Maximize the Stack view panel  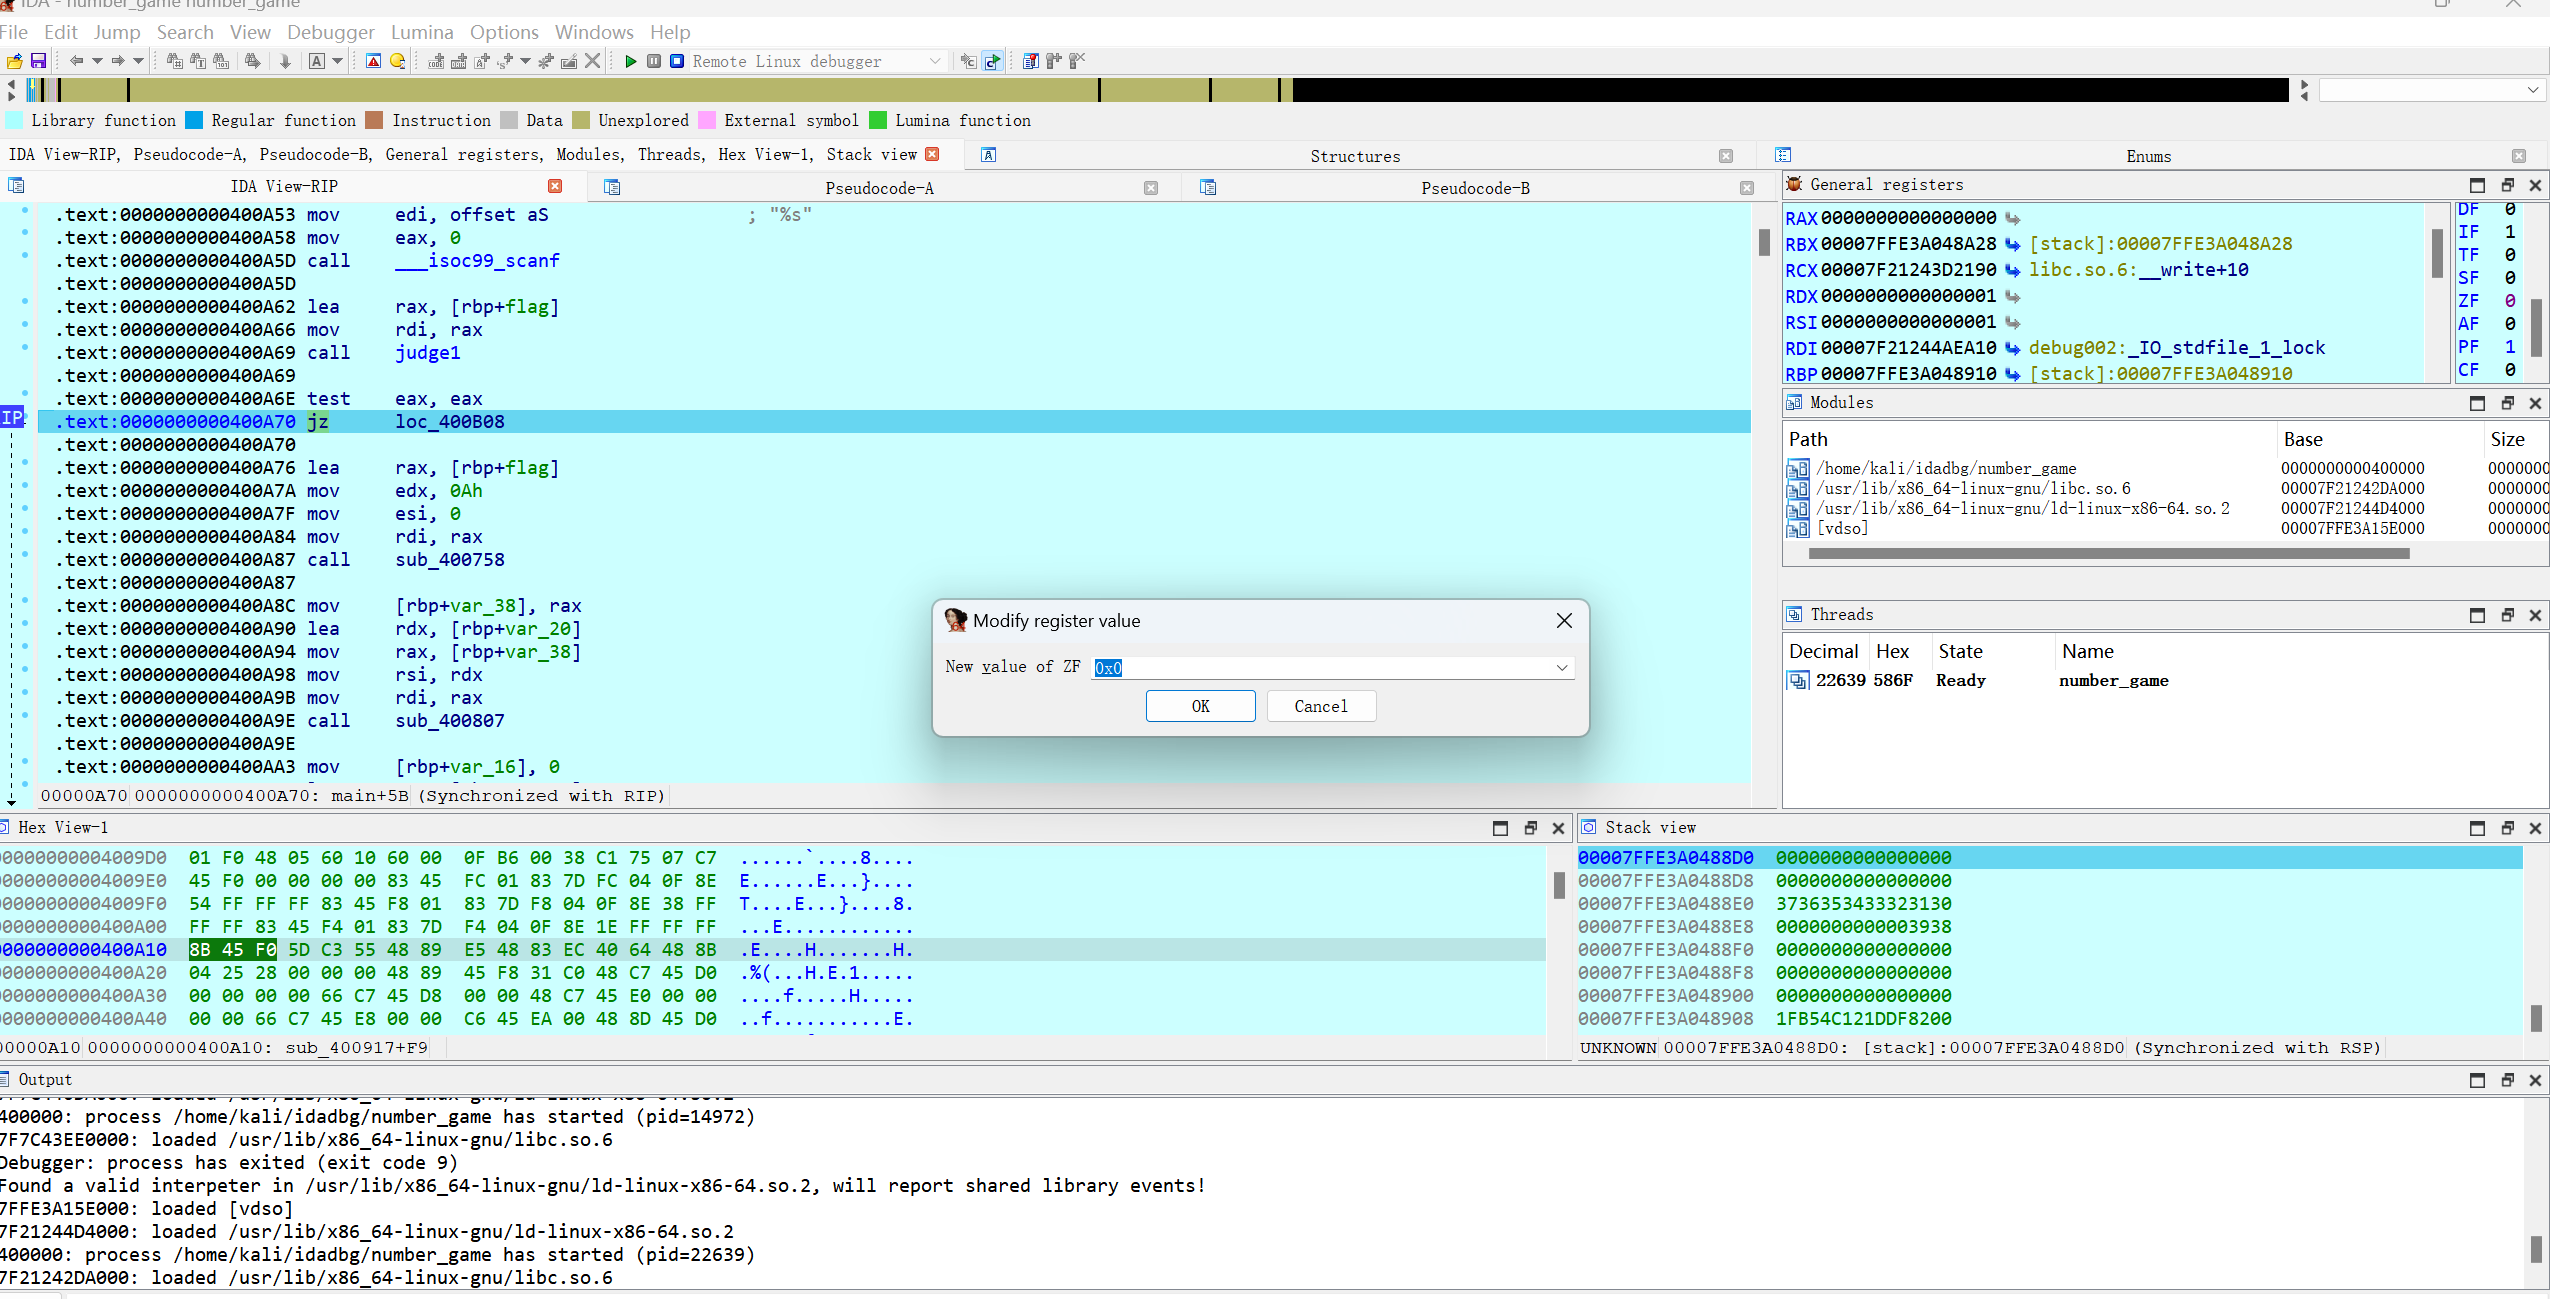pos(2477,828)
